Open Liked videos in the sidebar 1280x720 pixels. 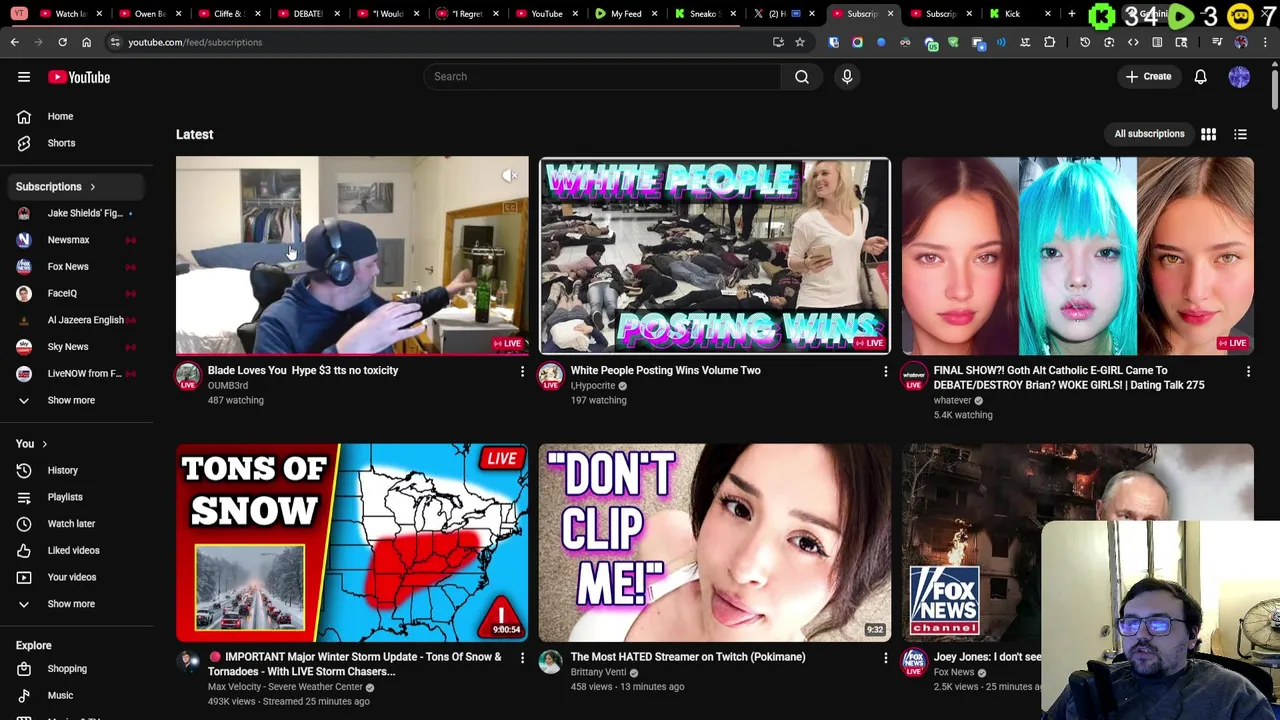(76, 551)
